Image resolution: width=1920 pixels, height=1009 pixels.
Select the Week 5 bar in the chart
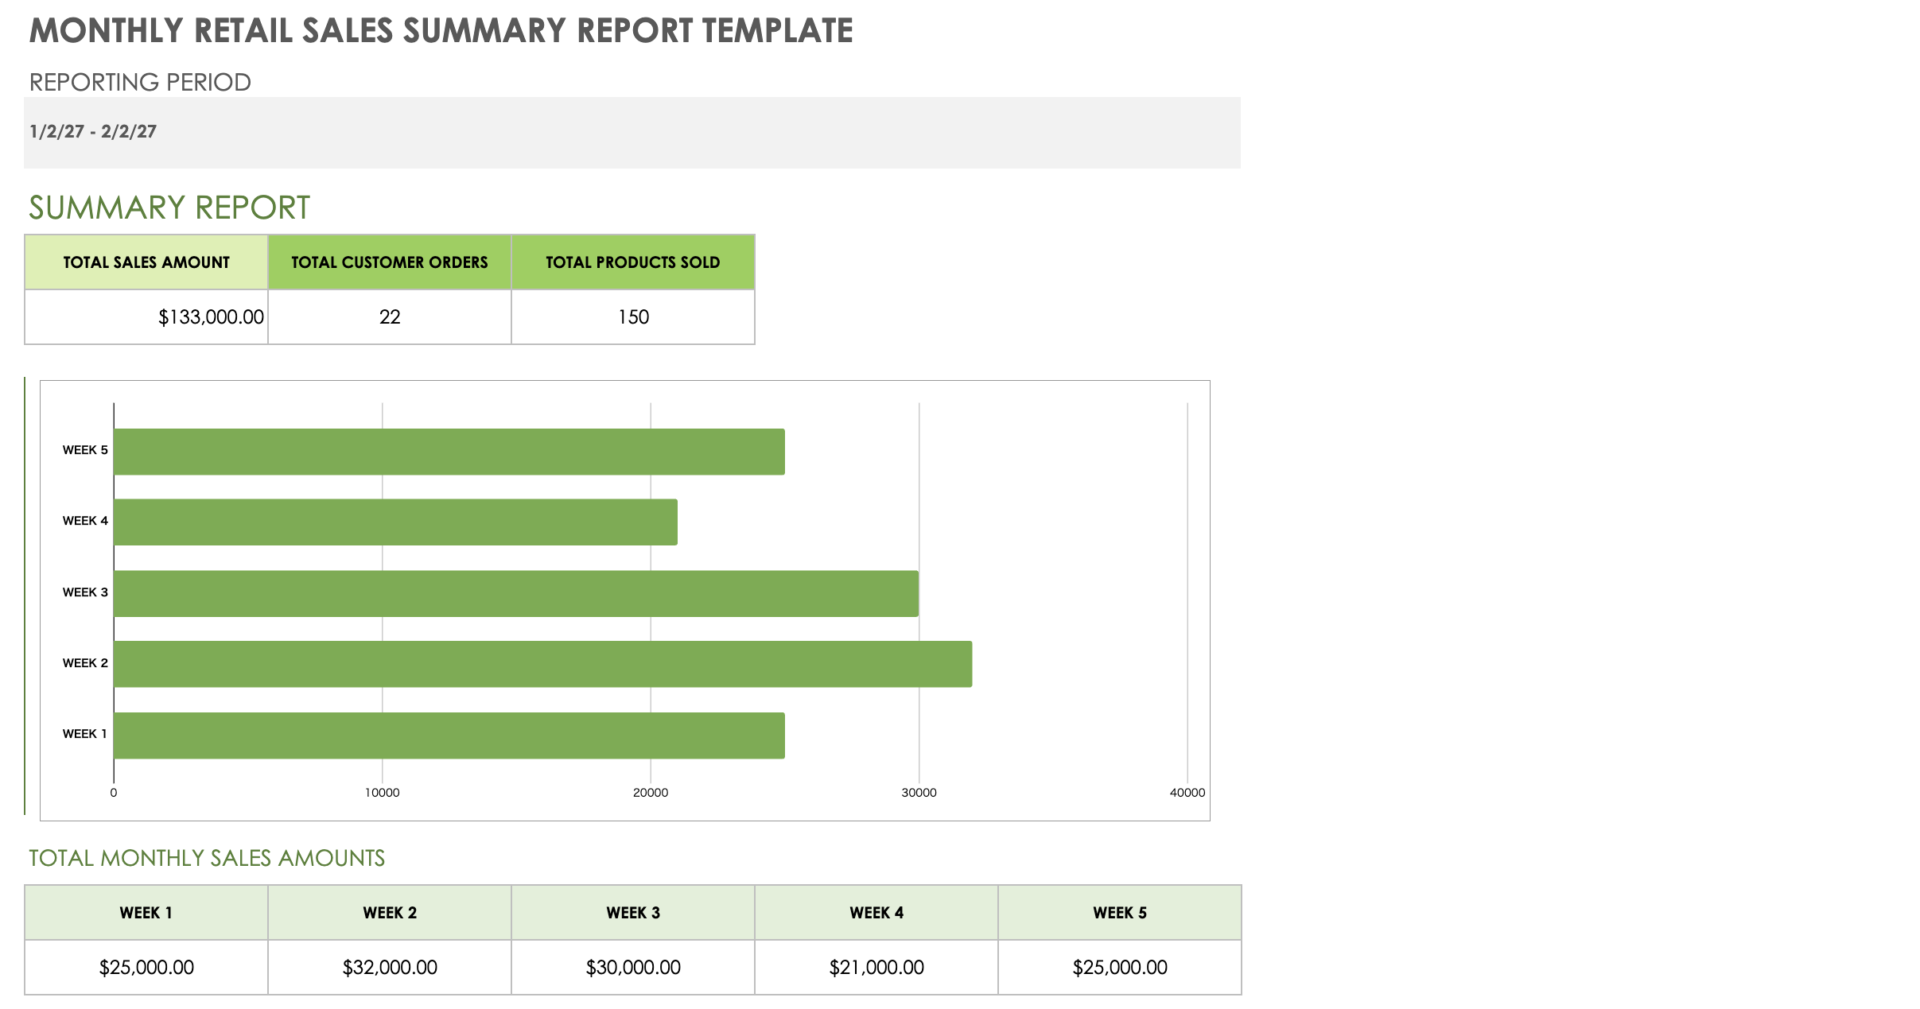point(450,449)
